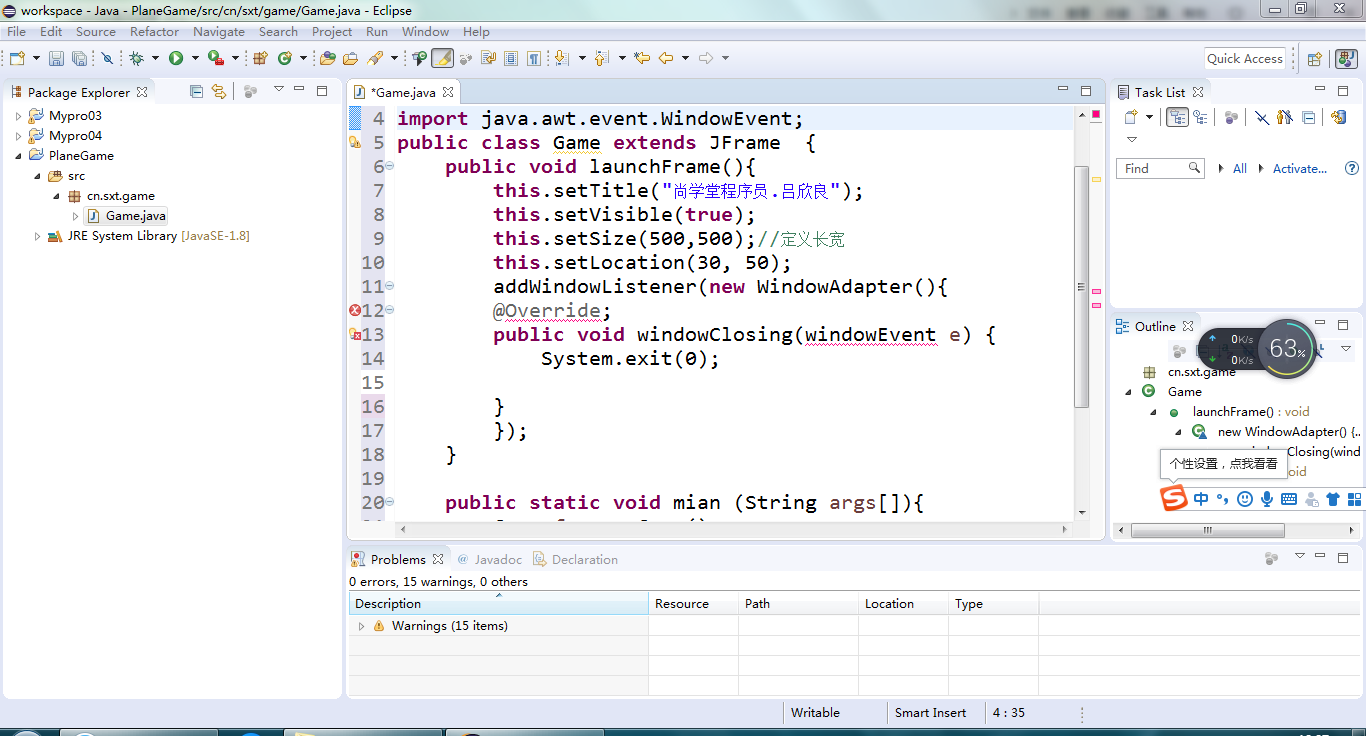
Task: Open Task List help question icon
Action: tap(1352, 168)
